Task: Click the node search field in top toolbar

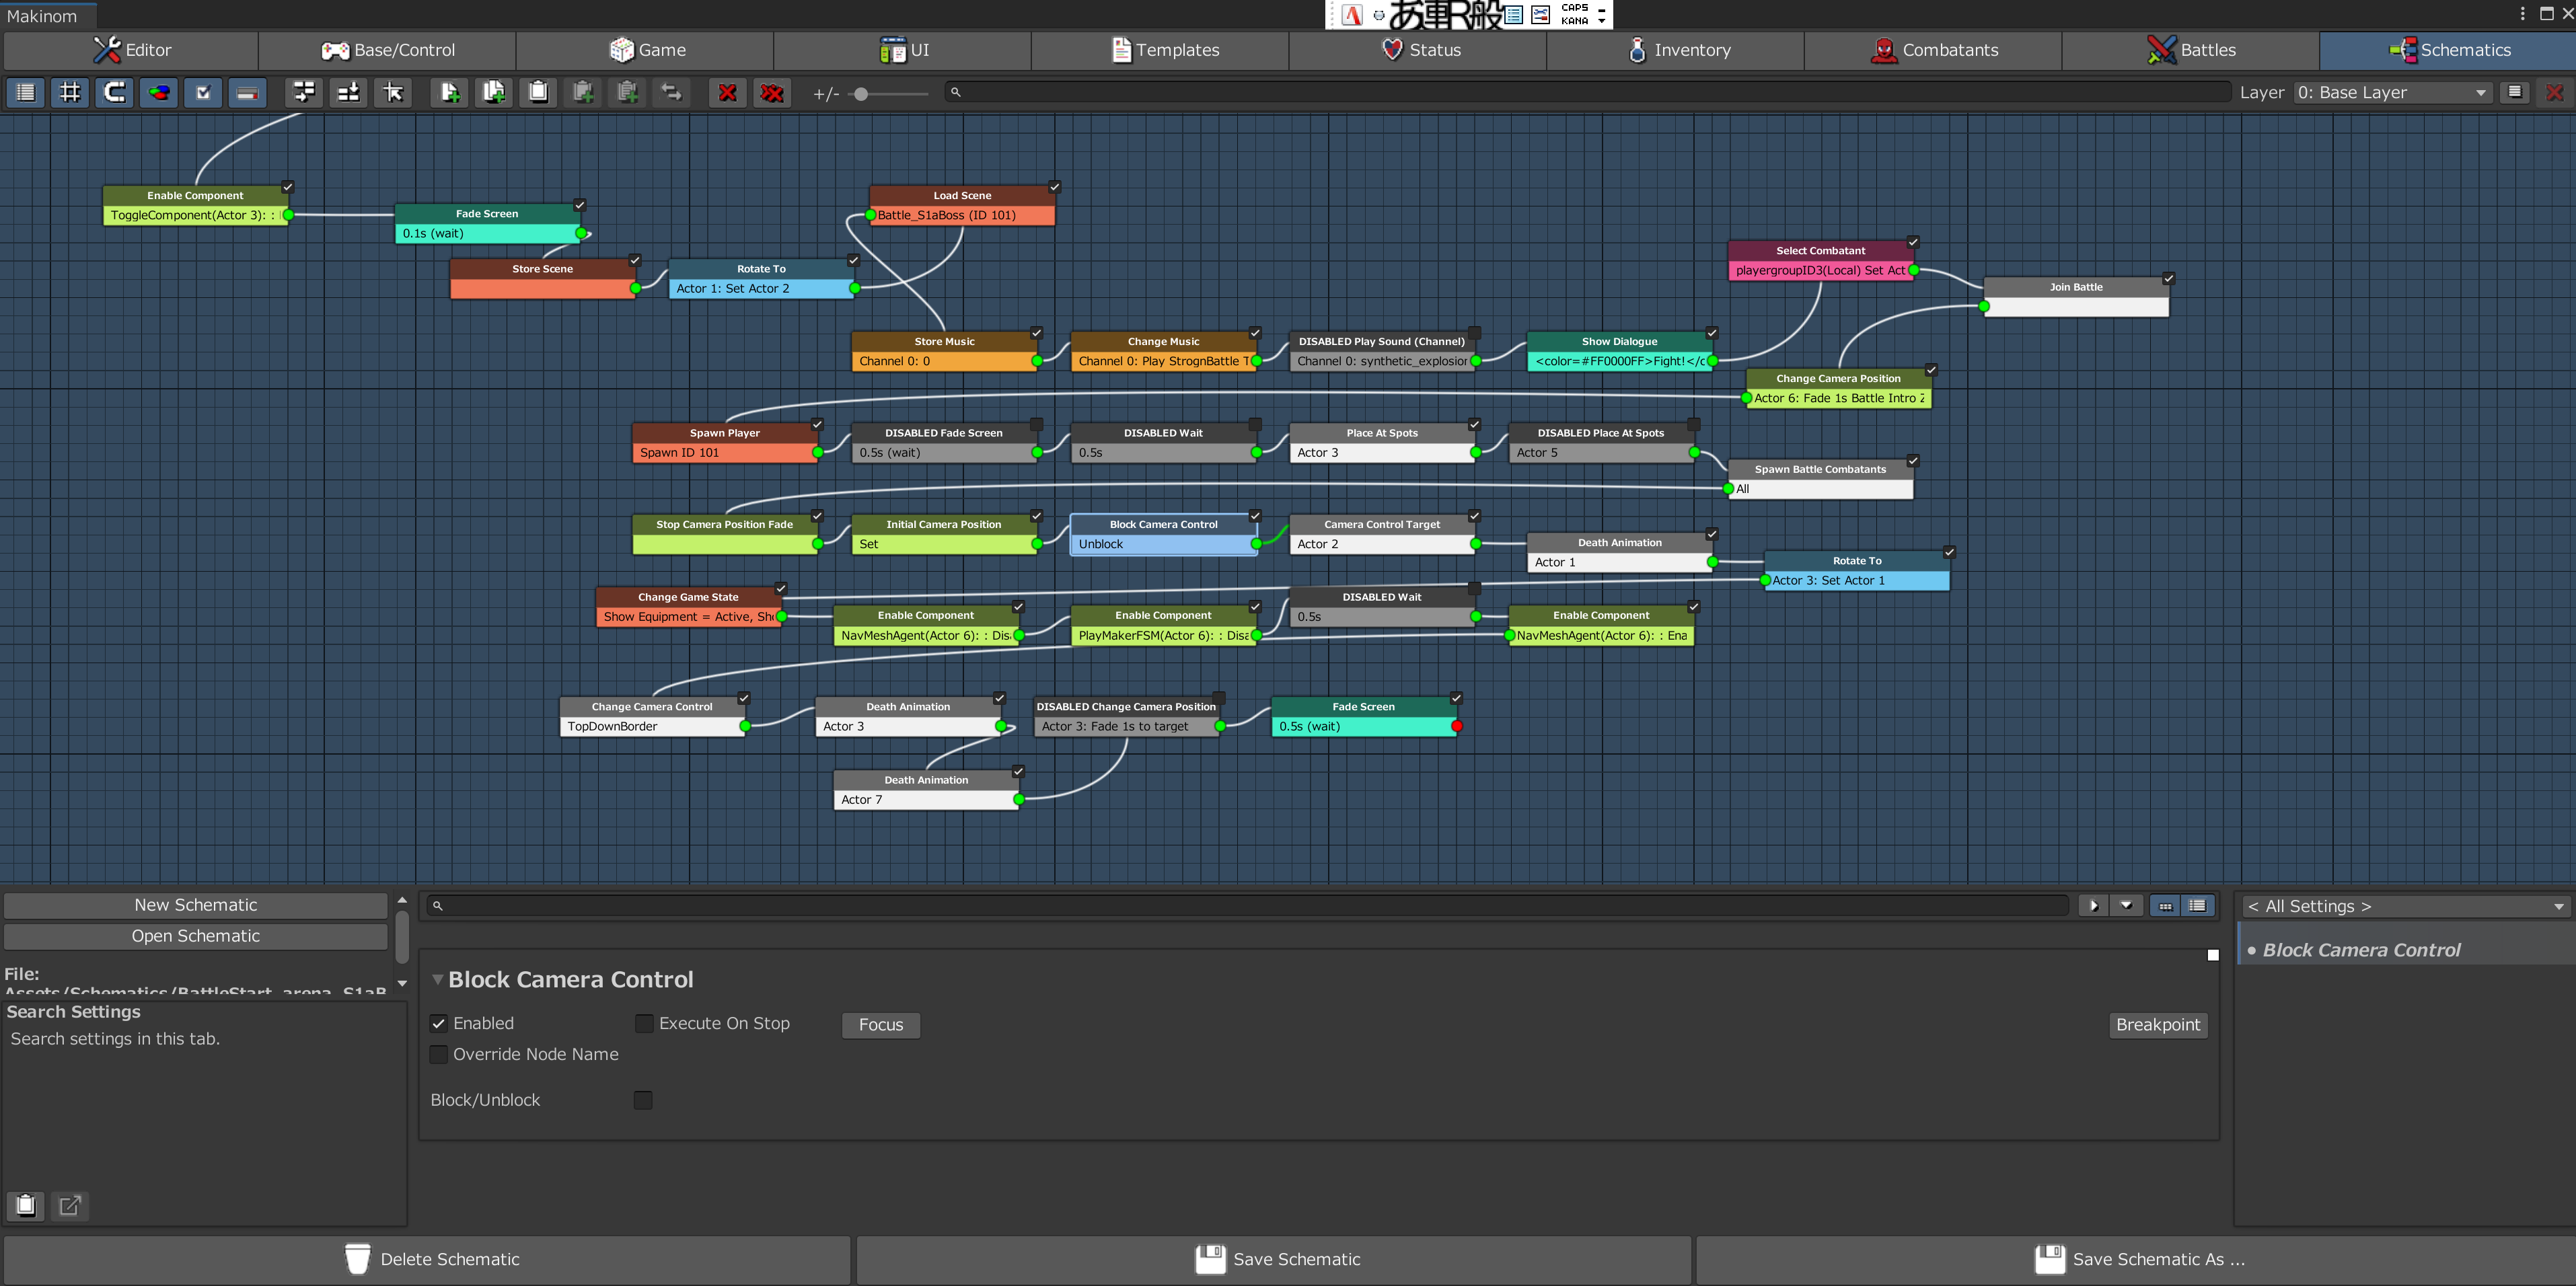Action: [x=1588, y=92]
